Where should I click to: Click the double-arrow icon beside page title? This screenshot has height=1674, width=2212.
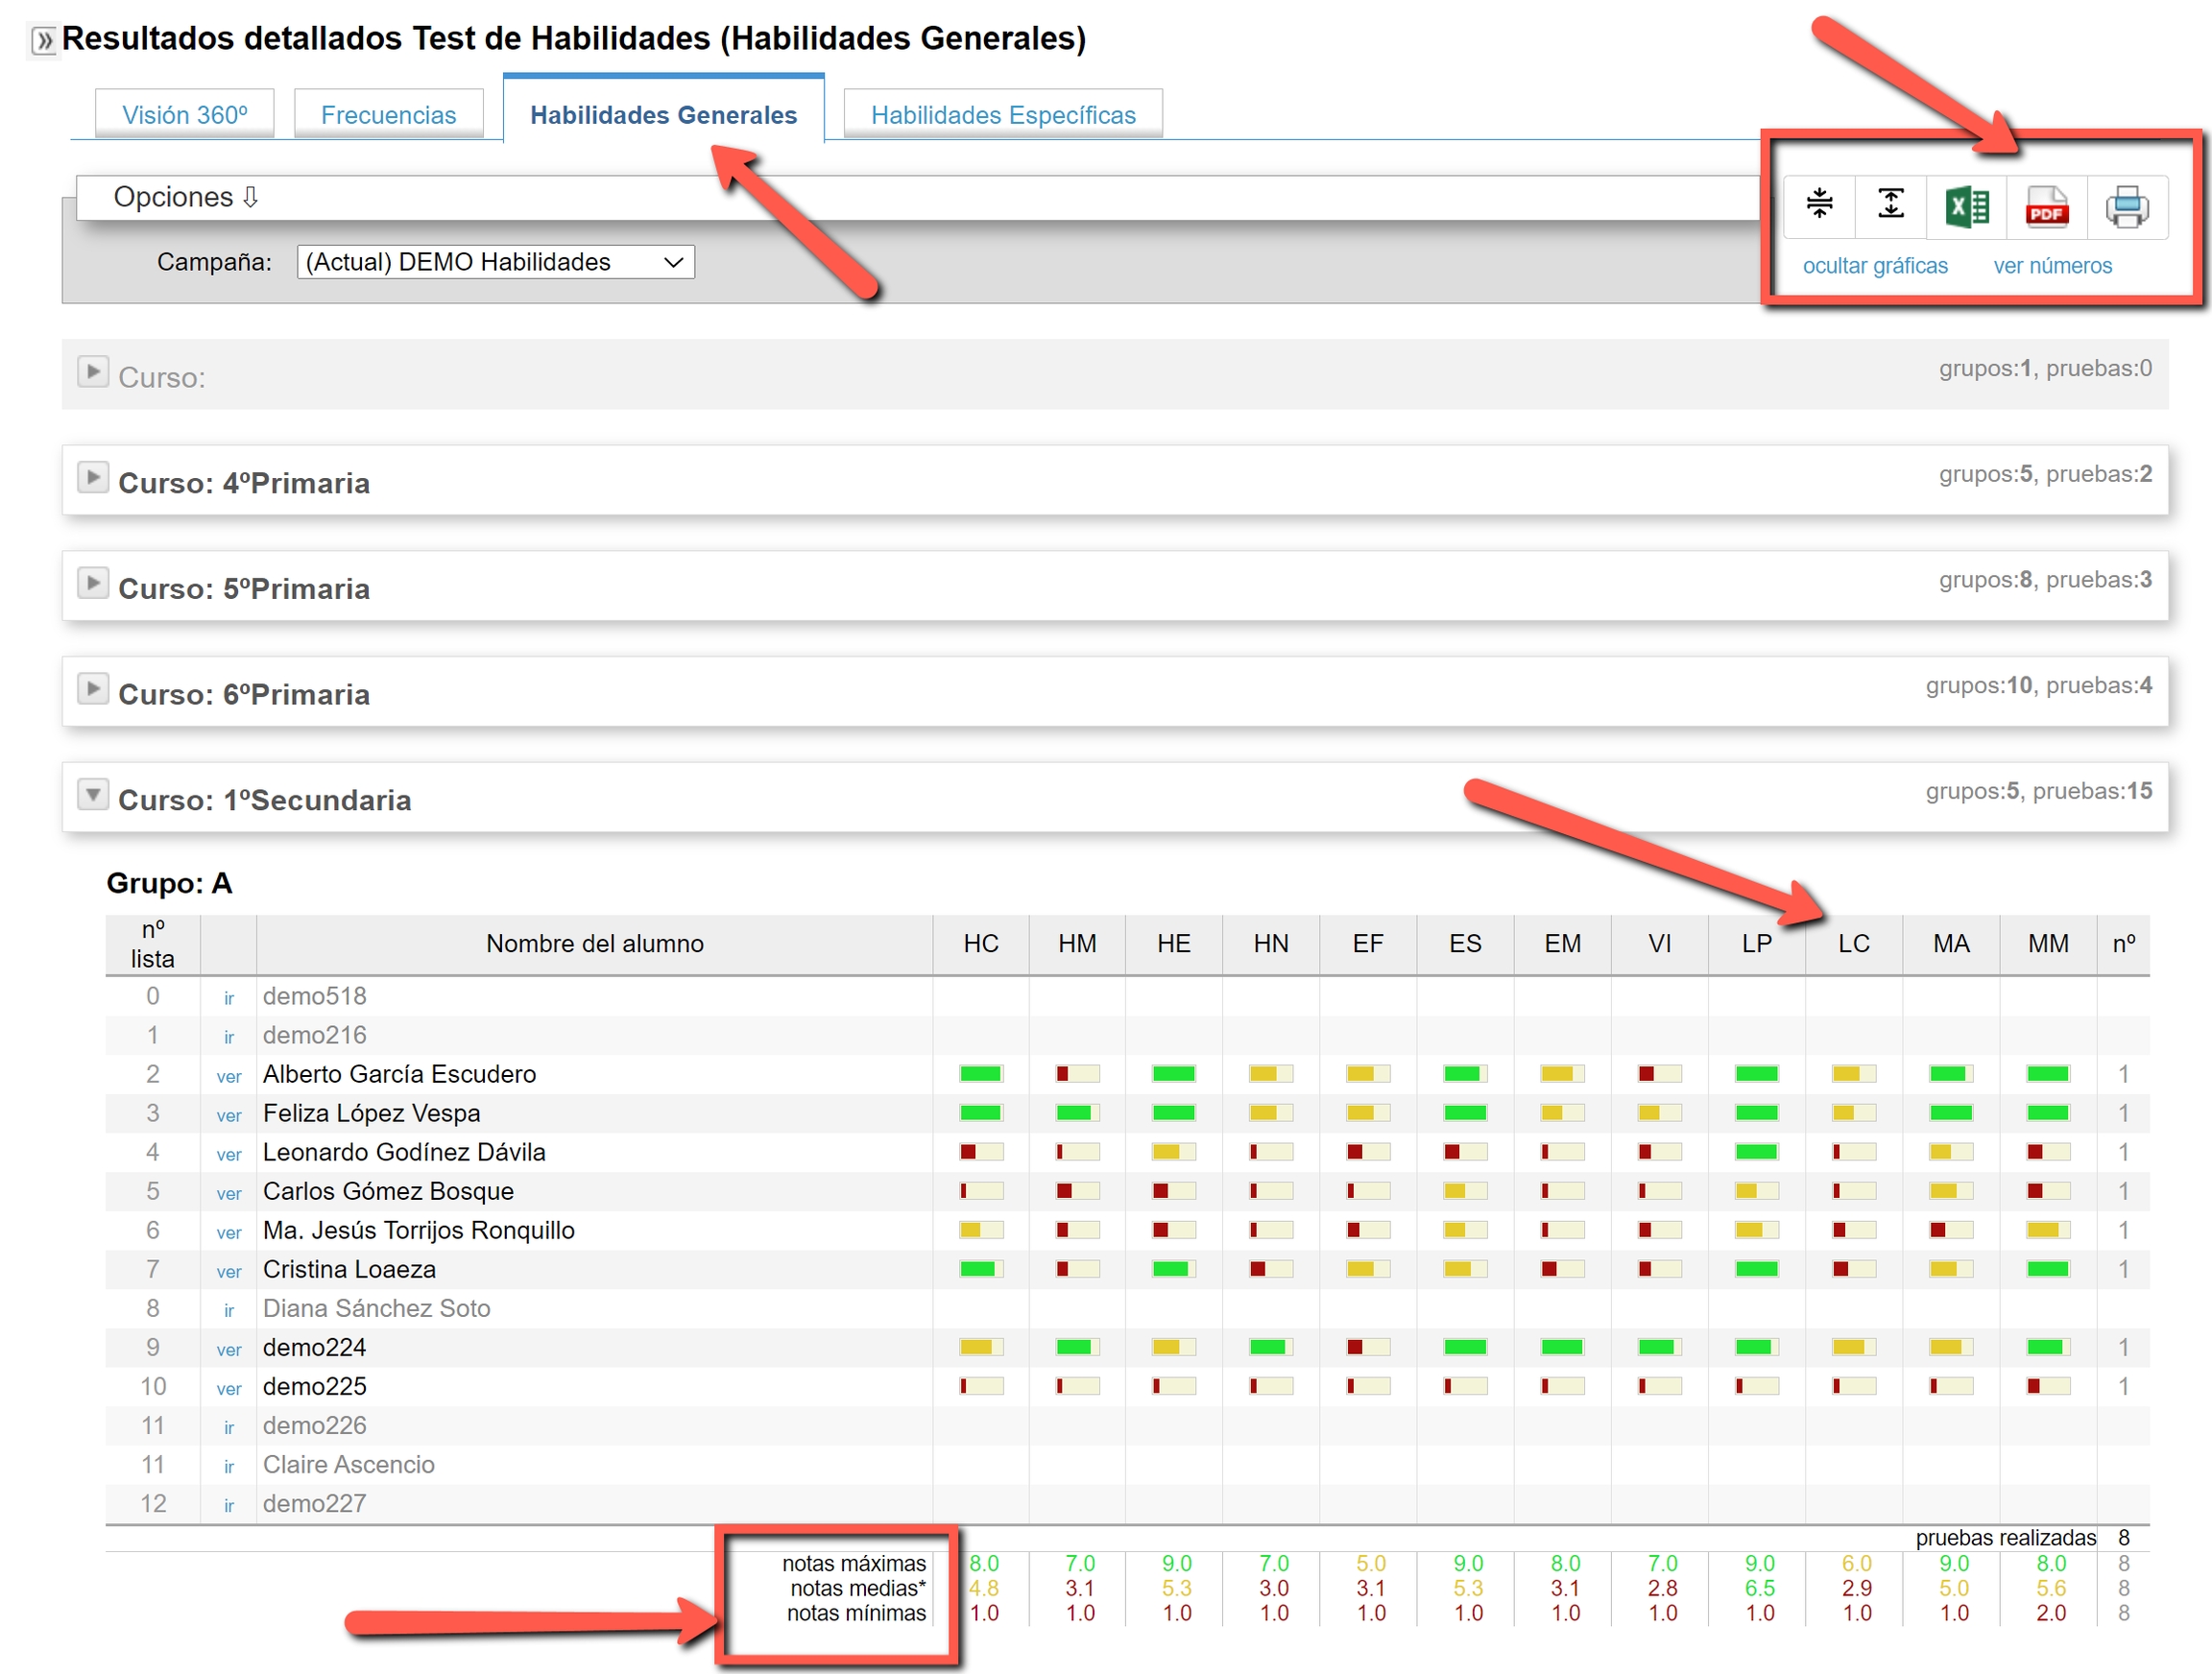43,41
